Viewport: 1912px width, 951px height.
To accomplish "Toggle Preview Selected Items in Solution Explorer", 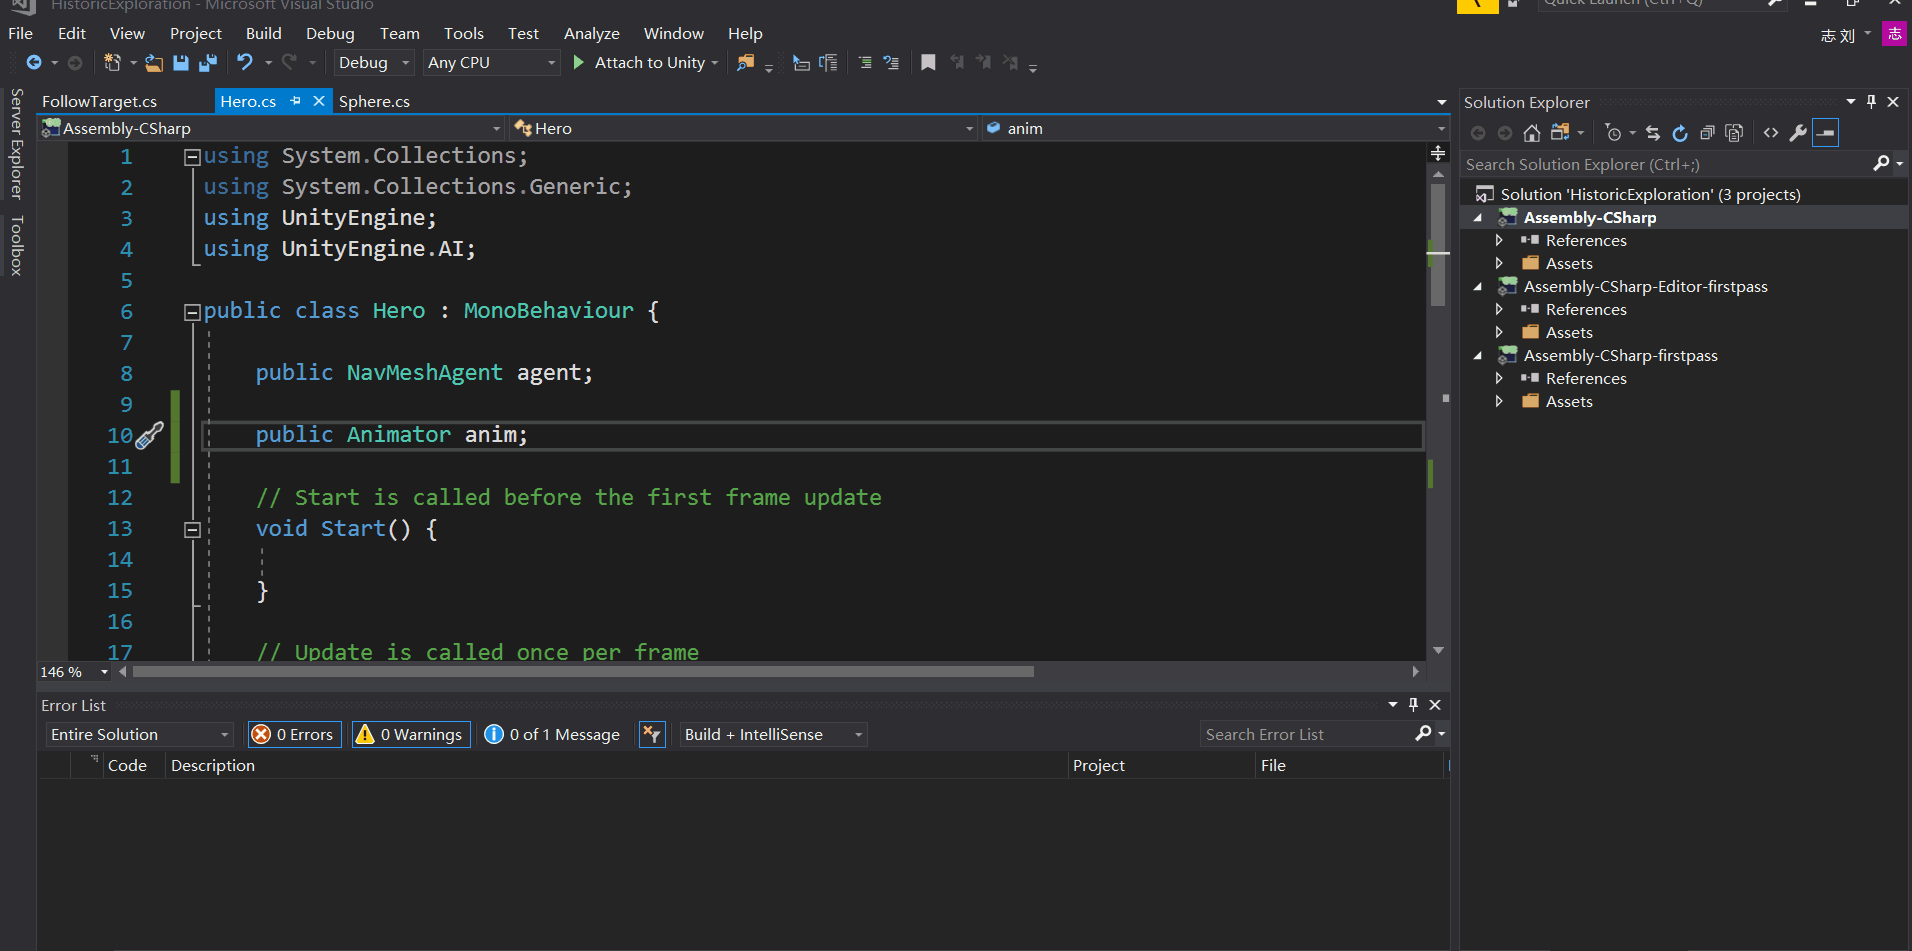I will click(1826, 132).
